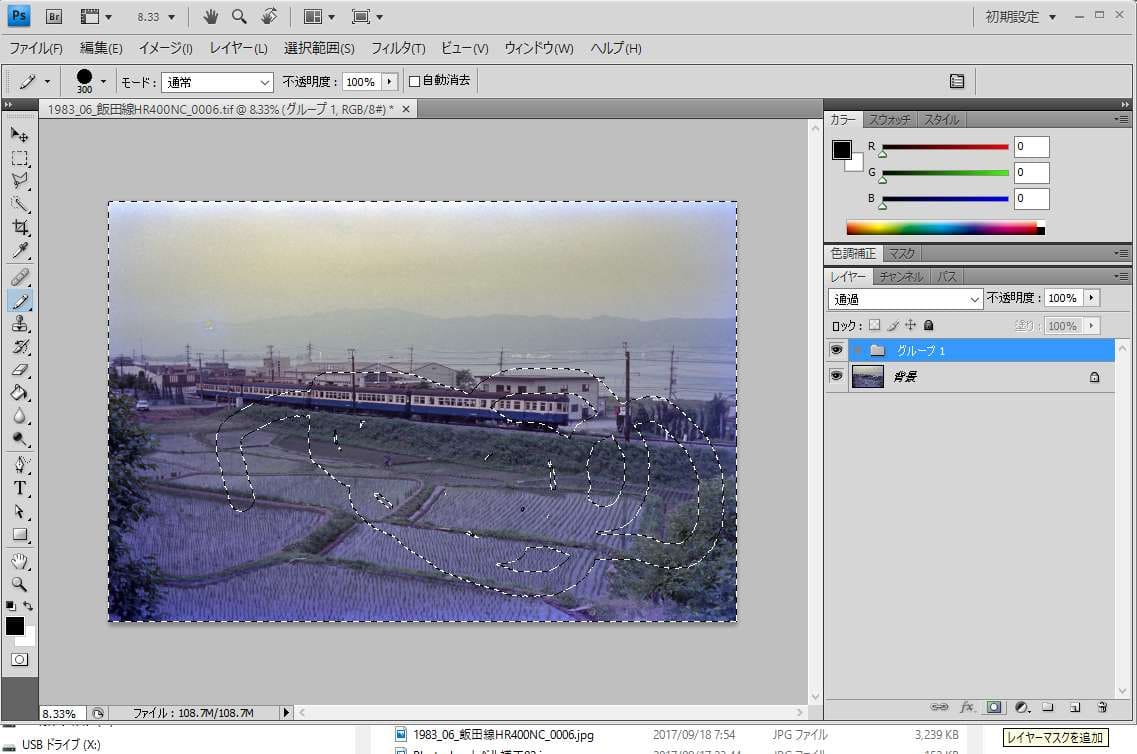Click the Add Layer Mask icon
1137x754 pixels.
[994, 707]
